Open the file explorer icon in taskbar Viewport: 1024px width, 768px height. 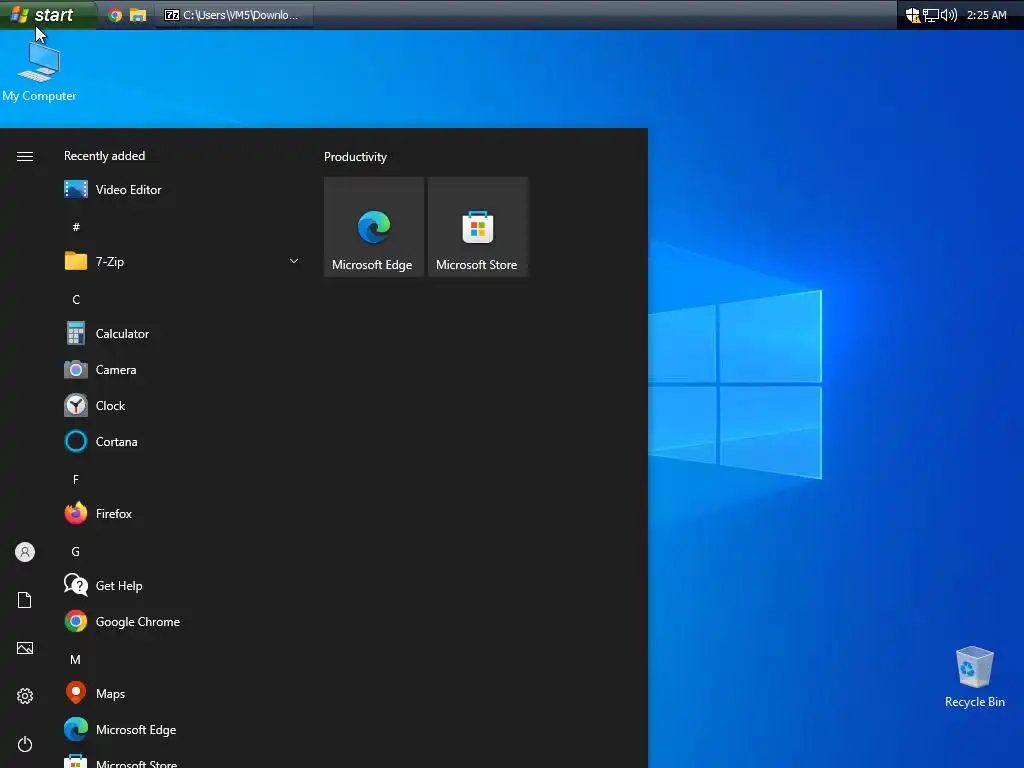(138, 15)
